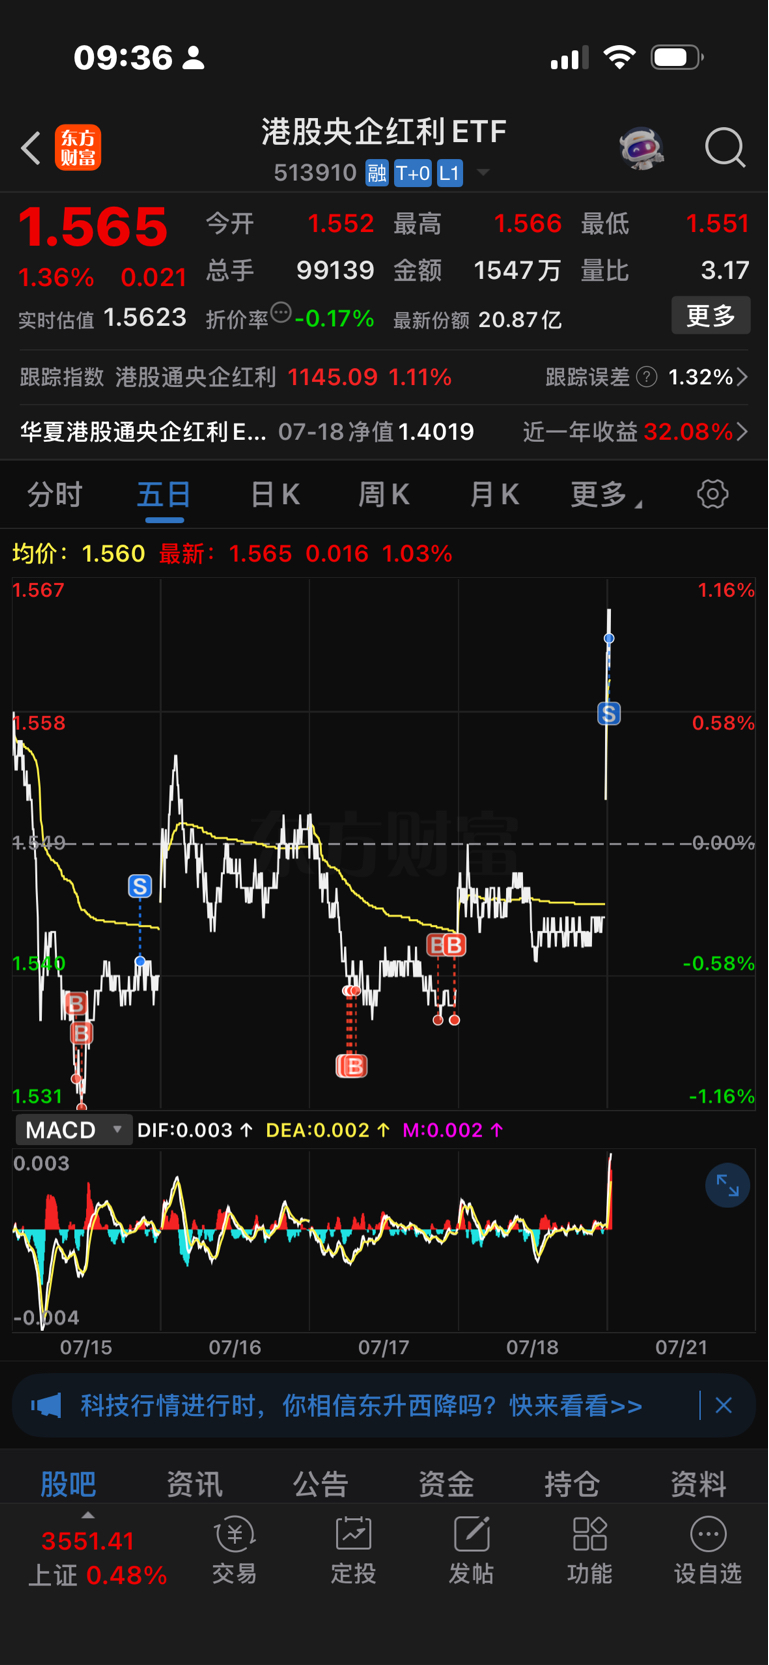Tap the 融 margin tag
The image size is (769, 1665).
pyautogui.click(x=376, y=173)
